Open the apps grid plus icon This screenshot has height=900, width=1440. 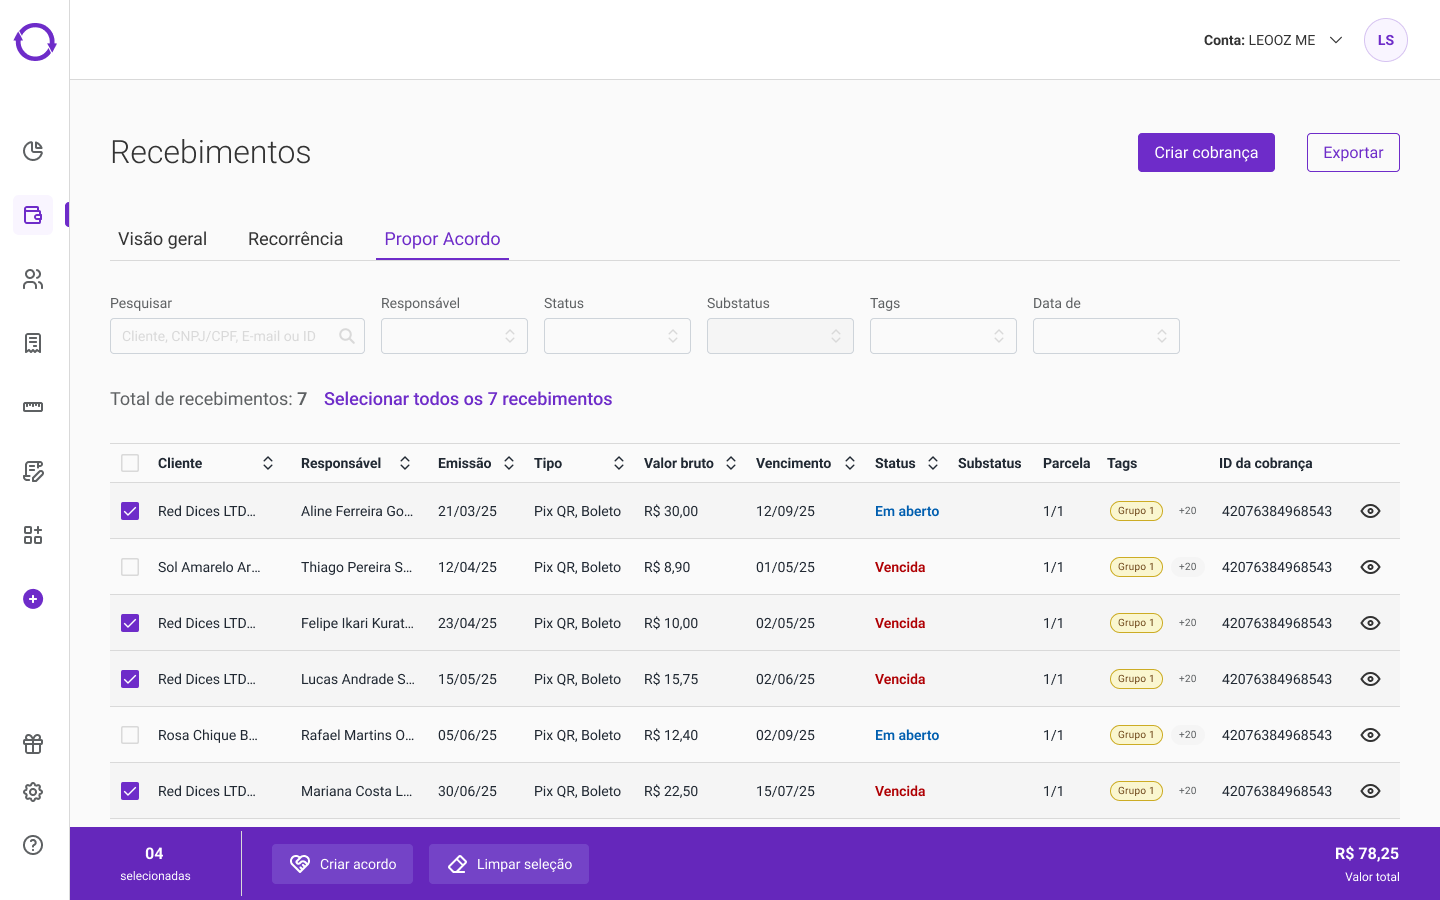(x=33, y=535)
